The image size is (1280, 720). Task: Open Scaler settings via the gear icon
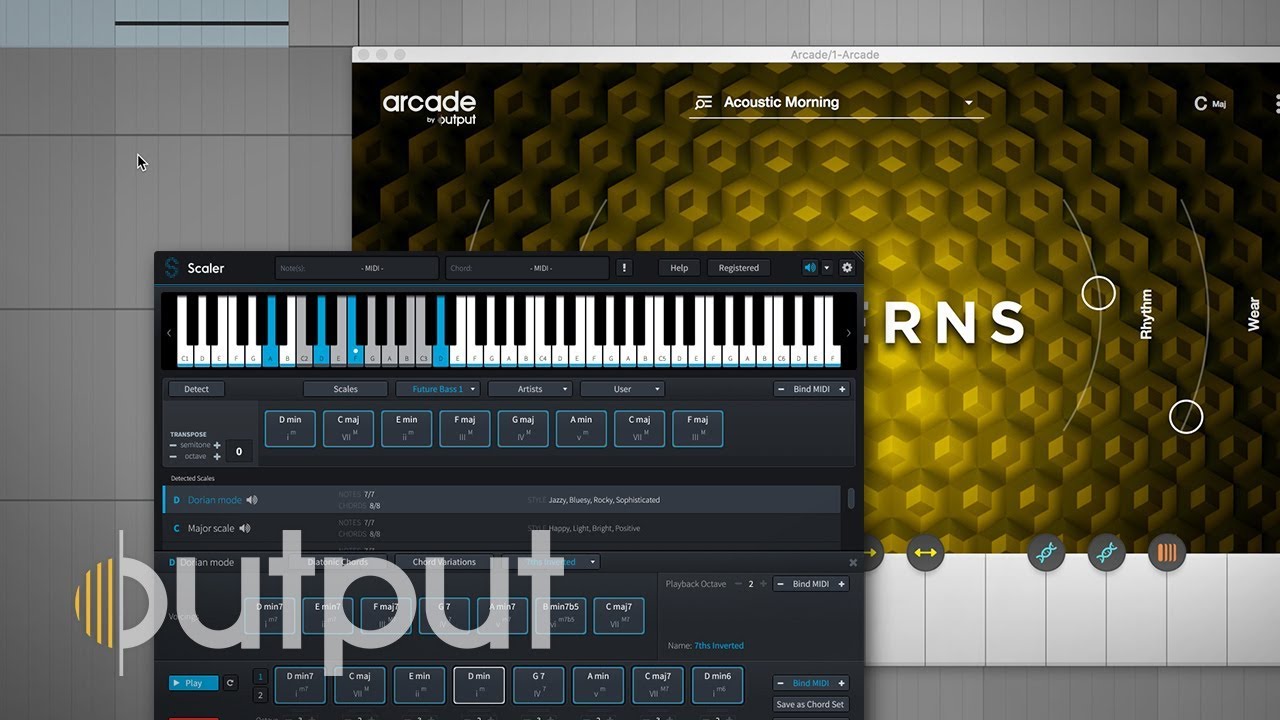click(847, 268)
